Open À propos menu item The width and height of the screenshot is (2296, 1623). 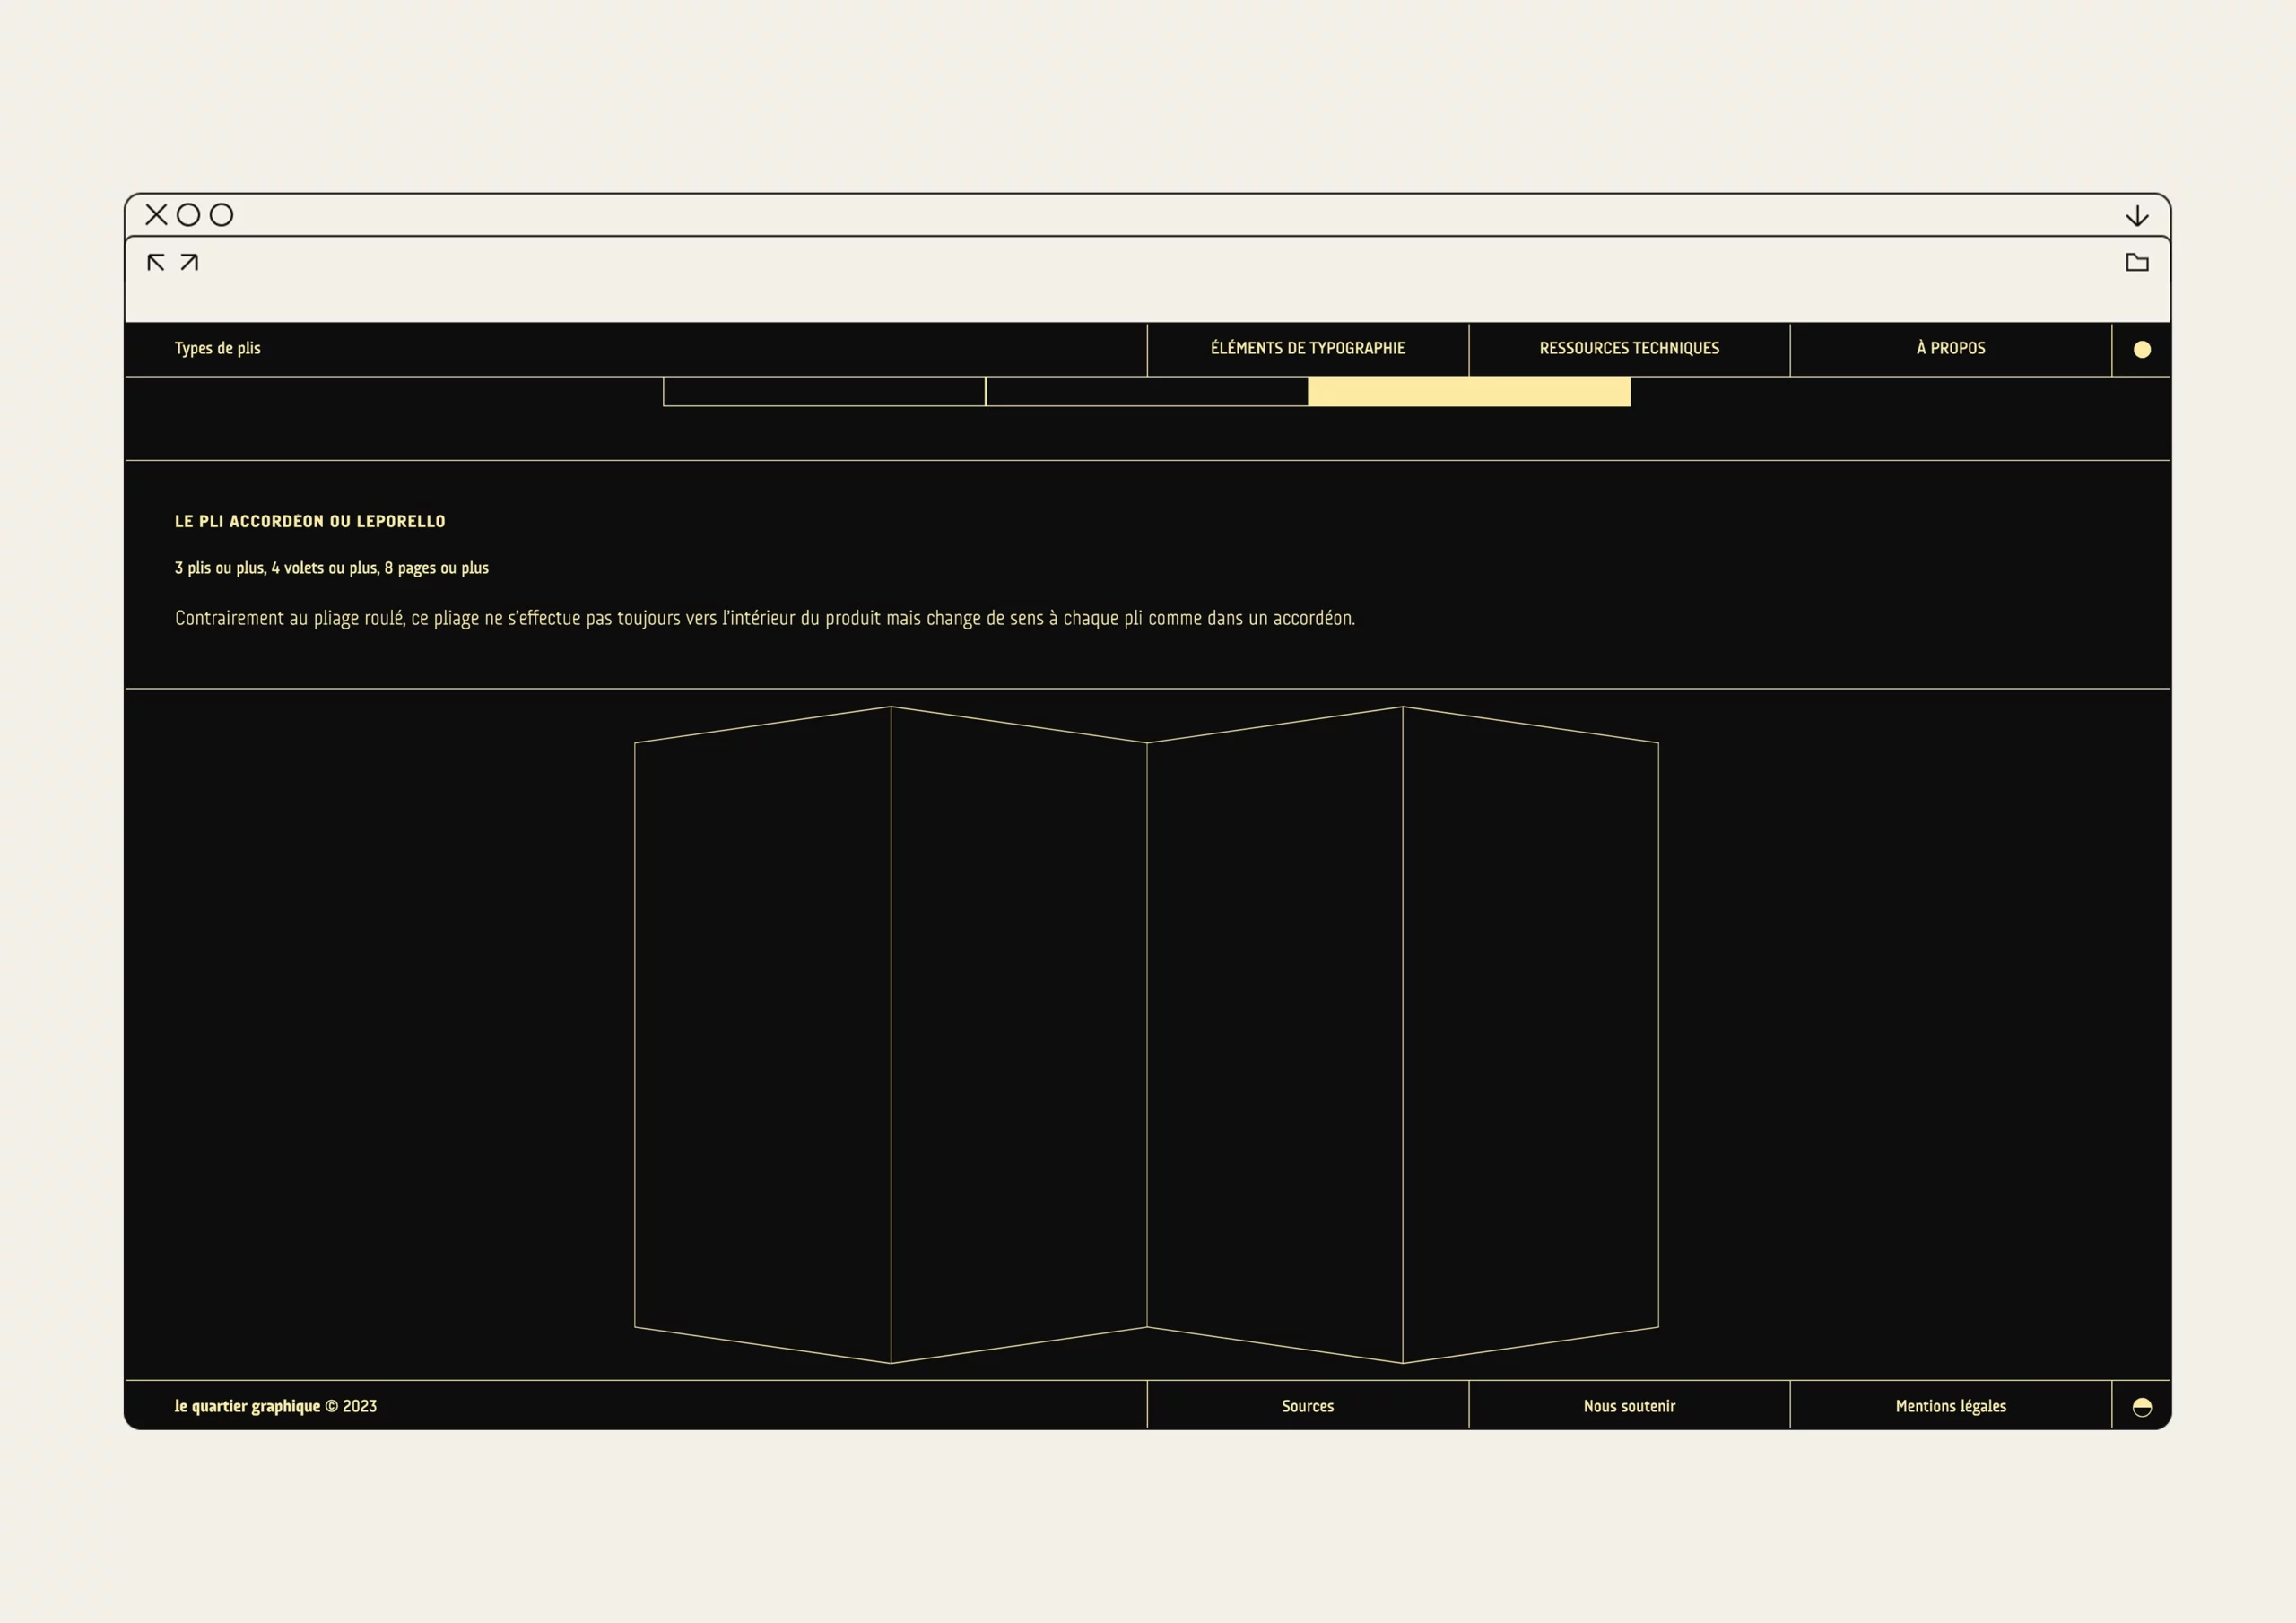coord(1951,348)
